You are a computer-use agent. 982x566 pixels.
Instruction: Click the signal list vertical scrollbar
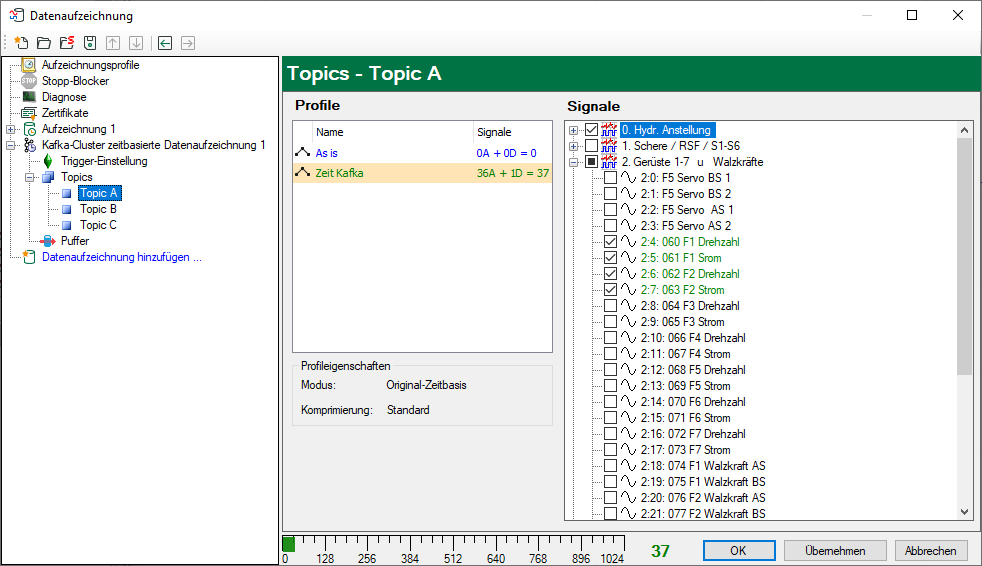[x=964, y=300]
